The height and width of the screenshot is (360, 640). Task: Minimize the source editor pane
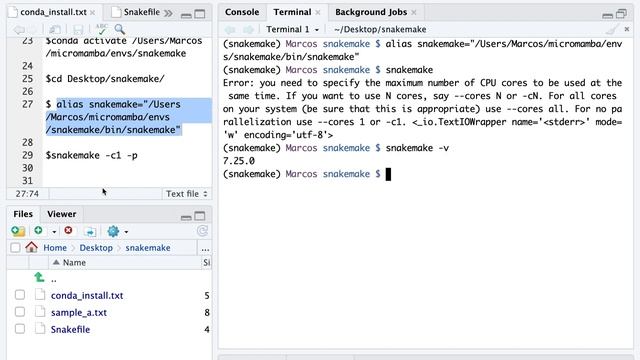tap(186, 15)
